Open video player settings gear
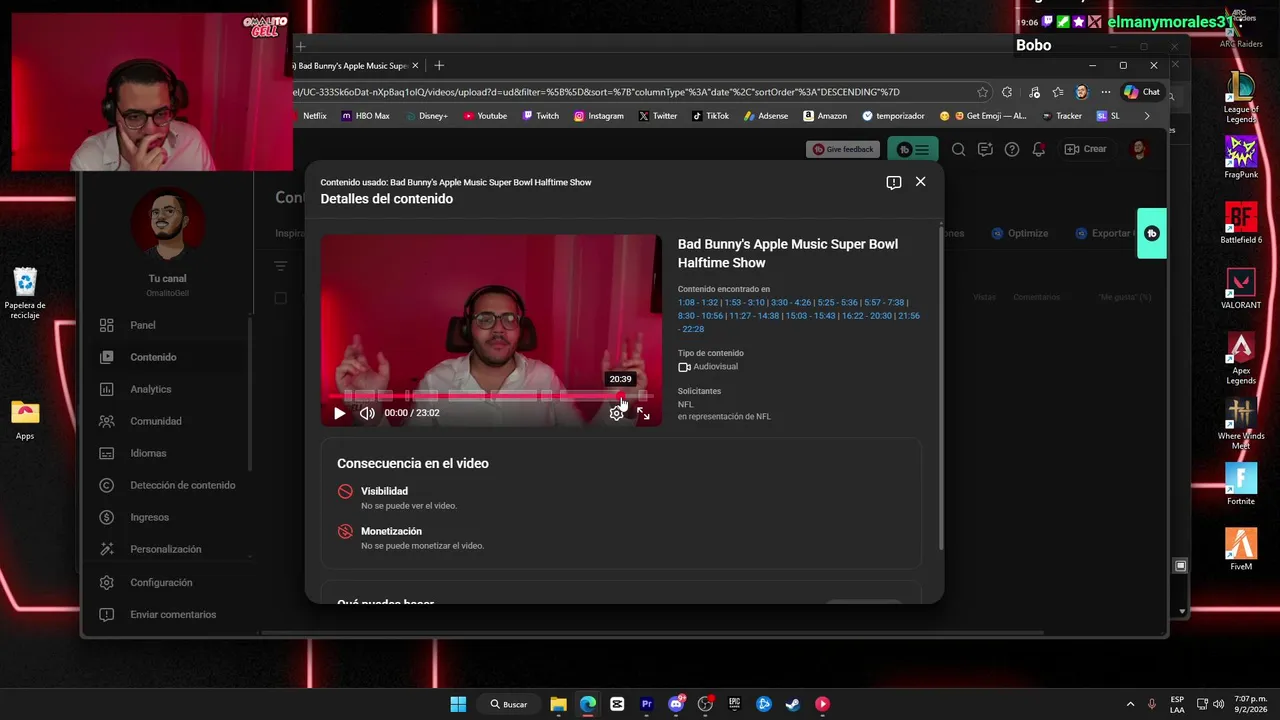The height and width of the screenshot is (720, 1280). (x=616, y=413)
